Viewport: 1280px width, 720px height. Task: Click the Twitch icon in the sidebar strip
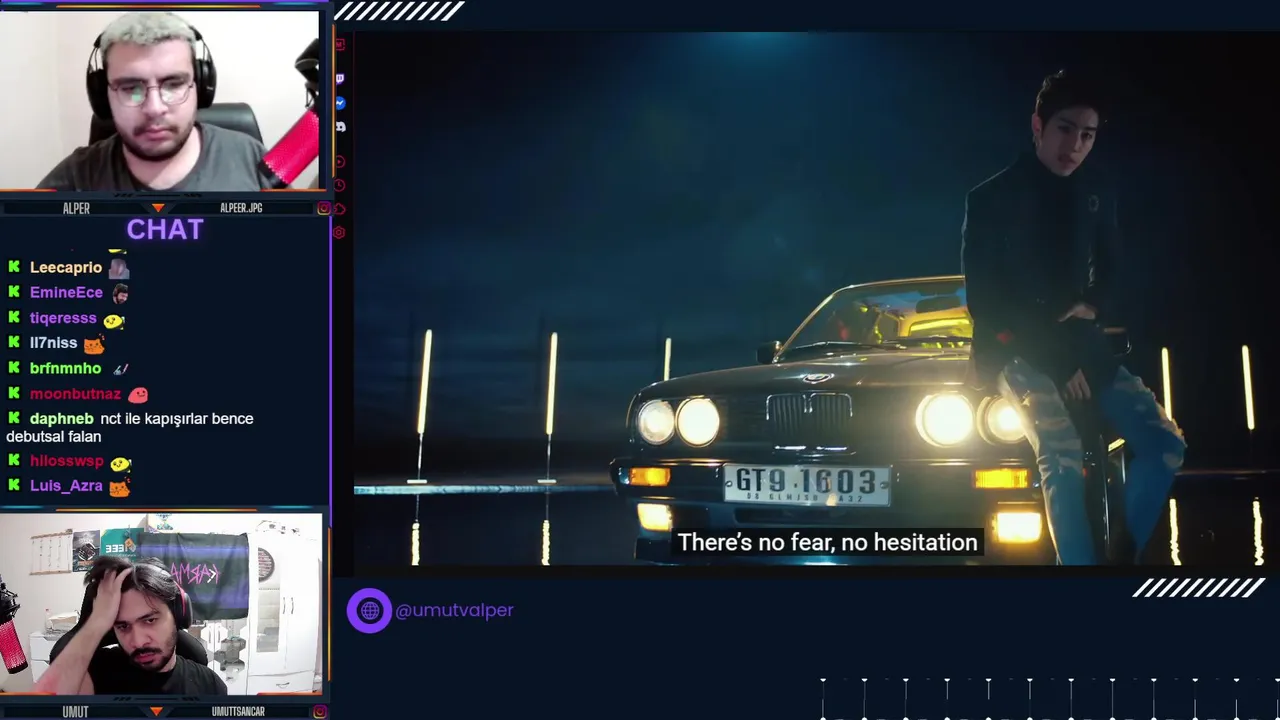(340, 78)
